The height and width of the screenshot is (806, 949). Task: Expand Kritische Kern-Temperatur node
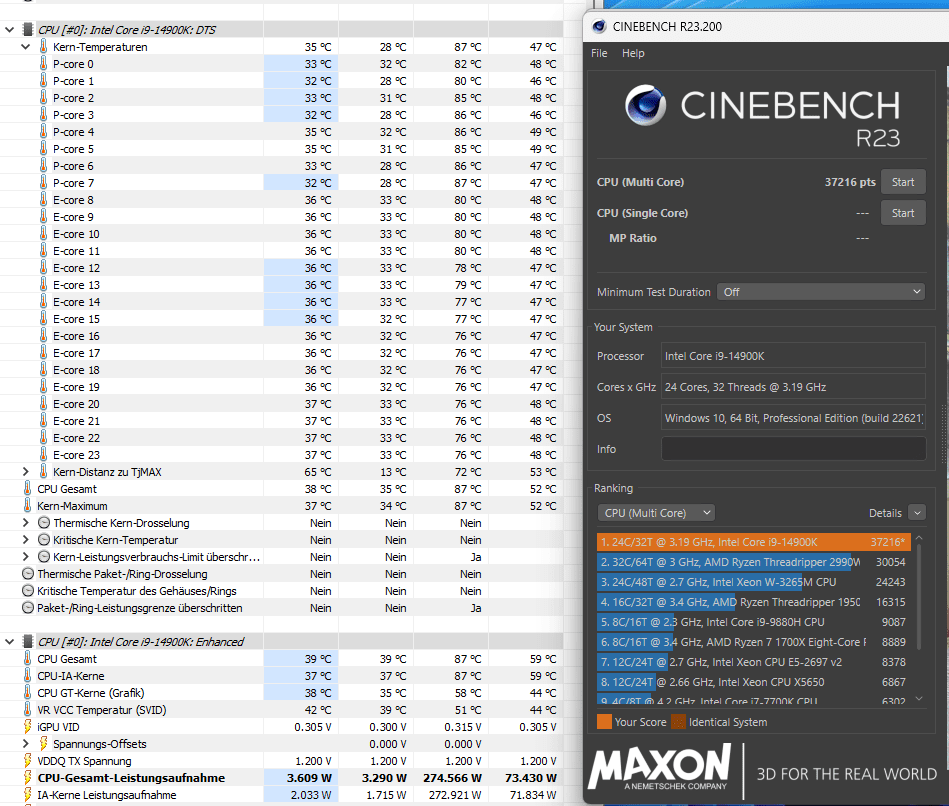pyautogui.click(x=25, y=540)
